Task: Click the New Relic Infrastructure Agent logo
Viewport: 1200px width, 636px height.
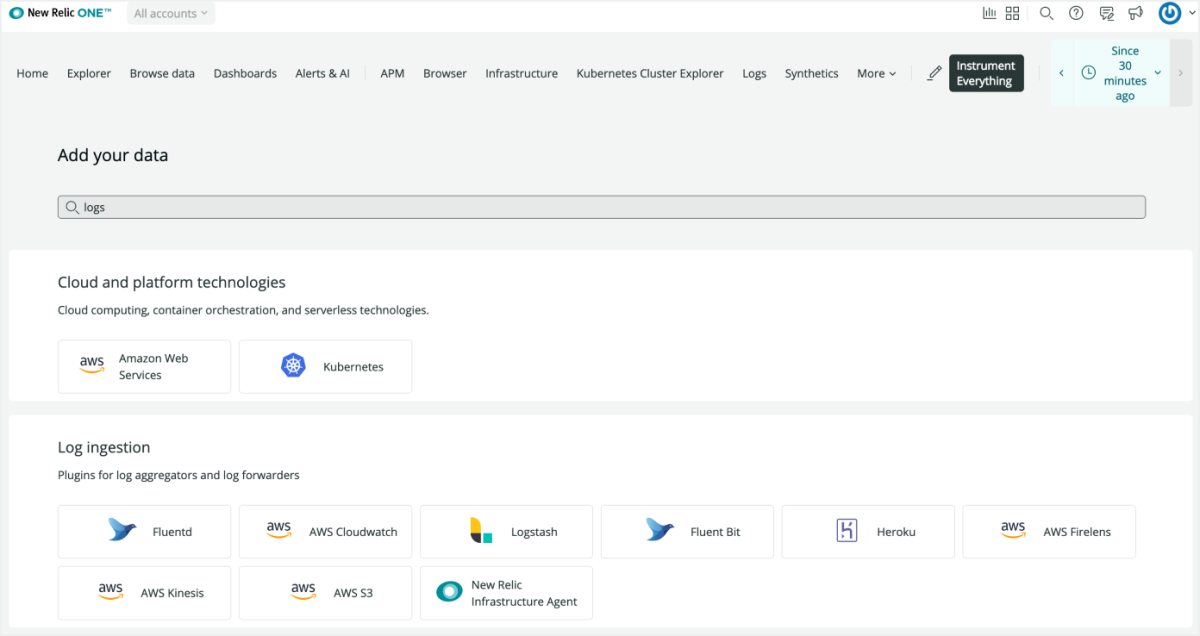Action: click(449, 592)
